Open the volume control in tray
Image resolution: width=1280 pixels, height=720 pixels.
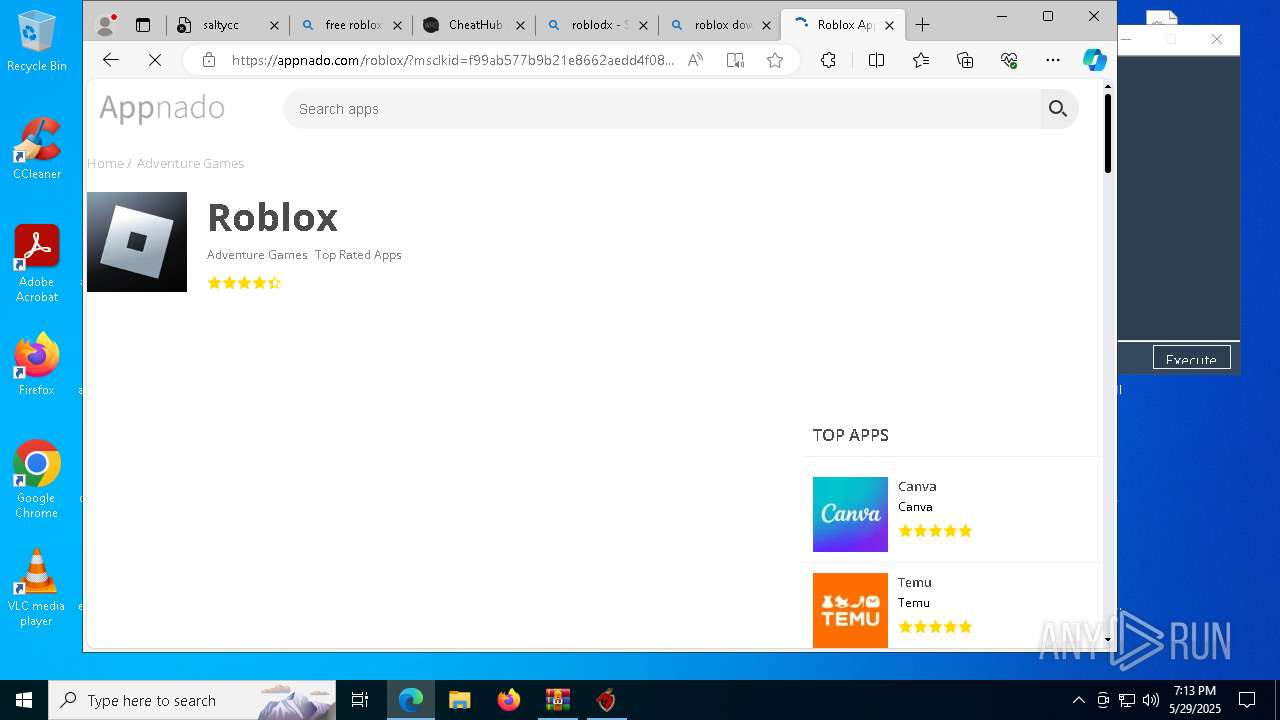pyautogui.click(x=1151, y=700)
